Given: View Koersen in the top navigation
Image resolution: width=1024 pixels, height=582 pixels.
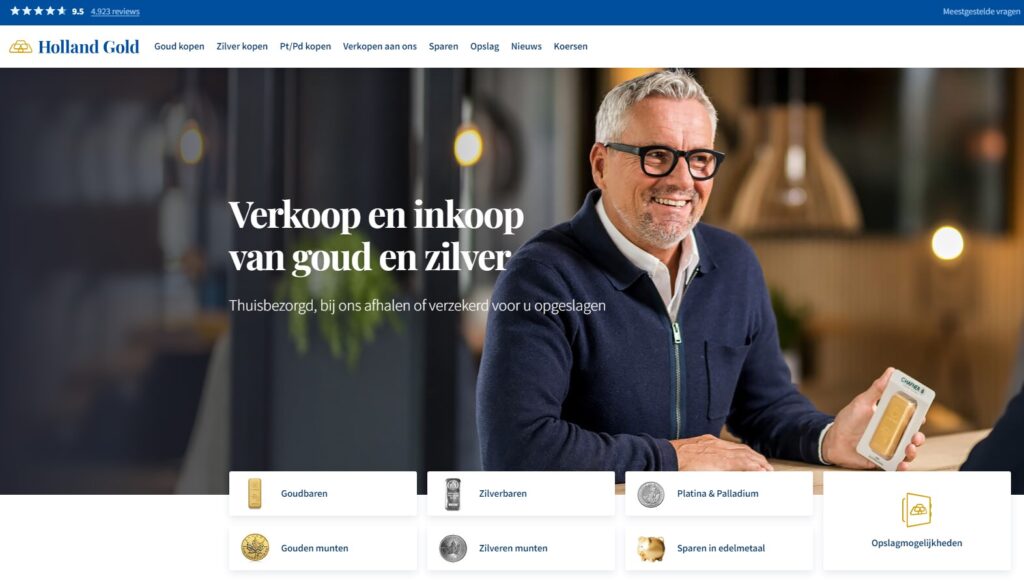Looking at the screenshot, I should pyautogui.click(x=570, y=46).
